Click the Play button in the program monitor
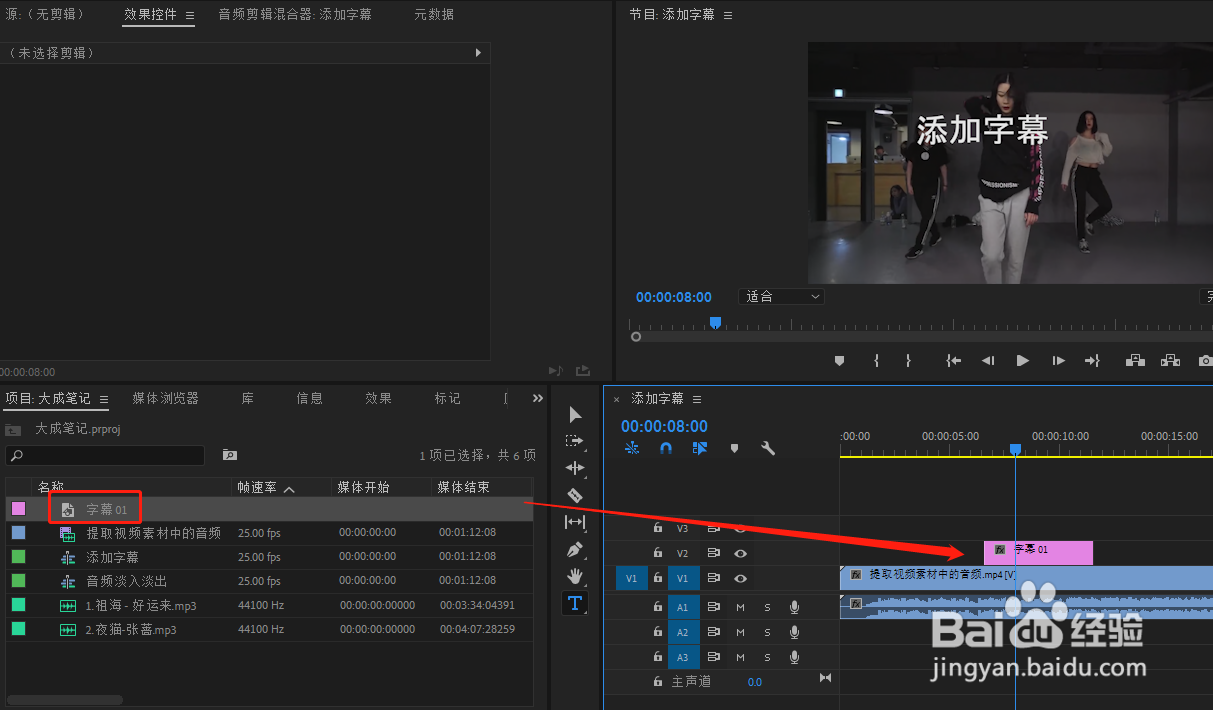The image size is (1213, 710). (x=1023, y=361)
